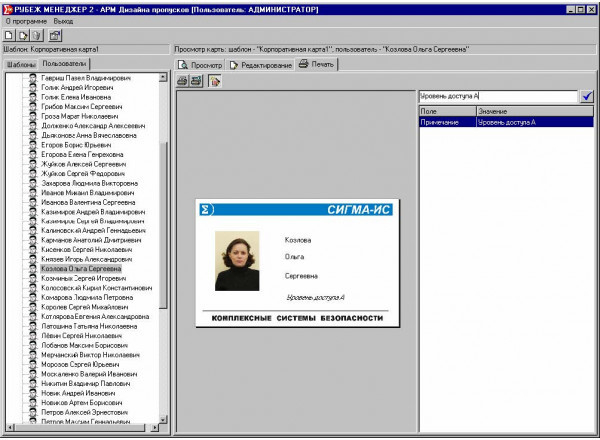Screen dimensions: 600x440
Task: Click the second printer icon in Print tab
Action: tap(196, 81)
